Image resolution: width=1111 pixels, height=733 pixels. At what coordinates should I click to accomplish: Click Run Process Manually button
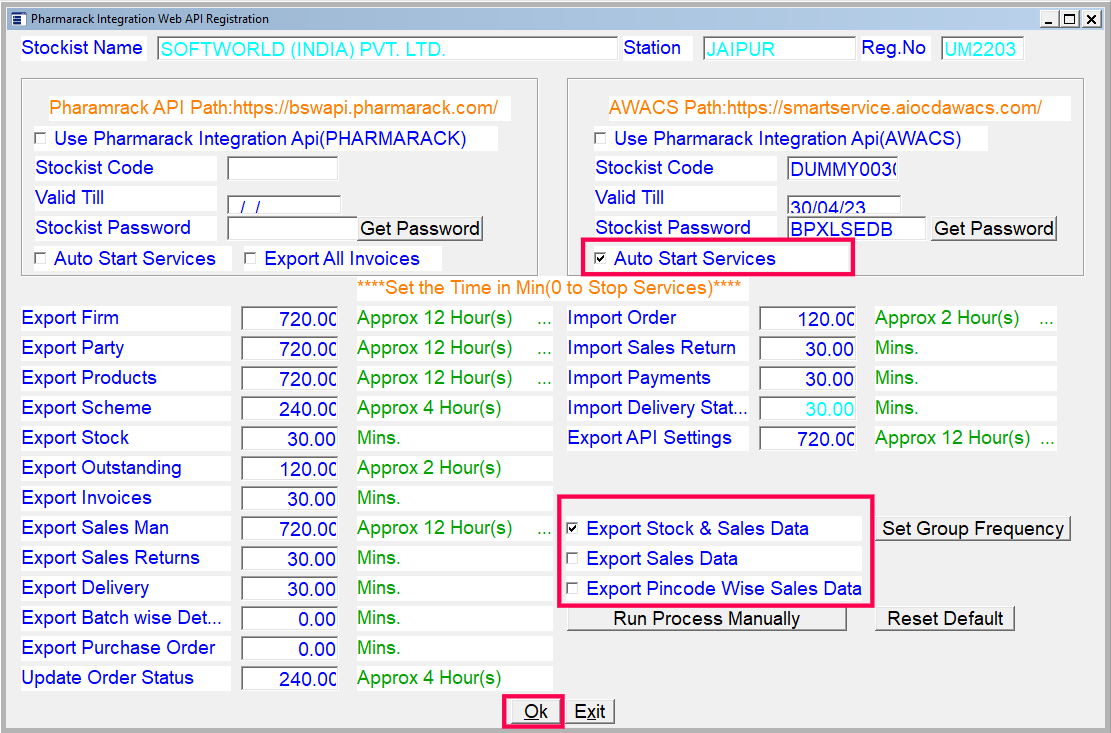(706, 618)
